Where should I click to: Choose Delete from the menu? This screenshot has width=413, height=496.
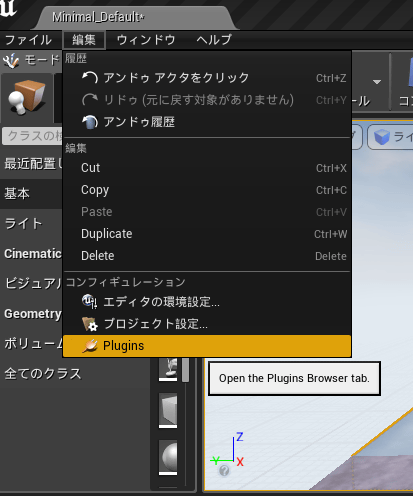(207, 256)
